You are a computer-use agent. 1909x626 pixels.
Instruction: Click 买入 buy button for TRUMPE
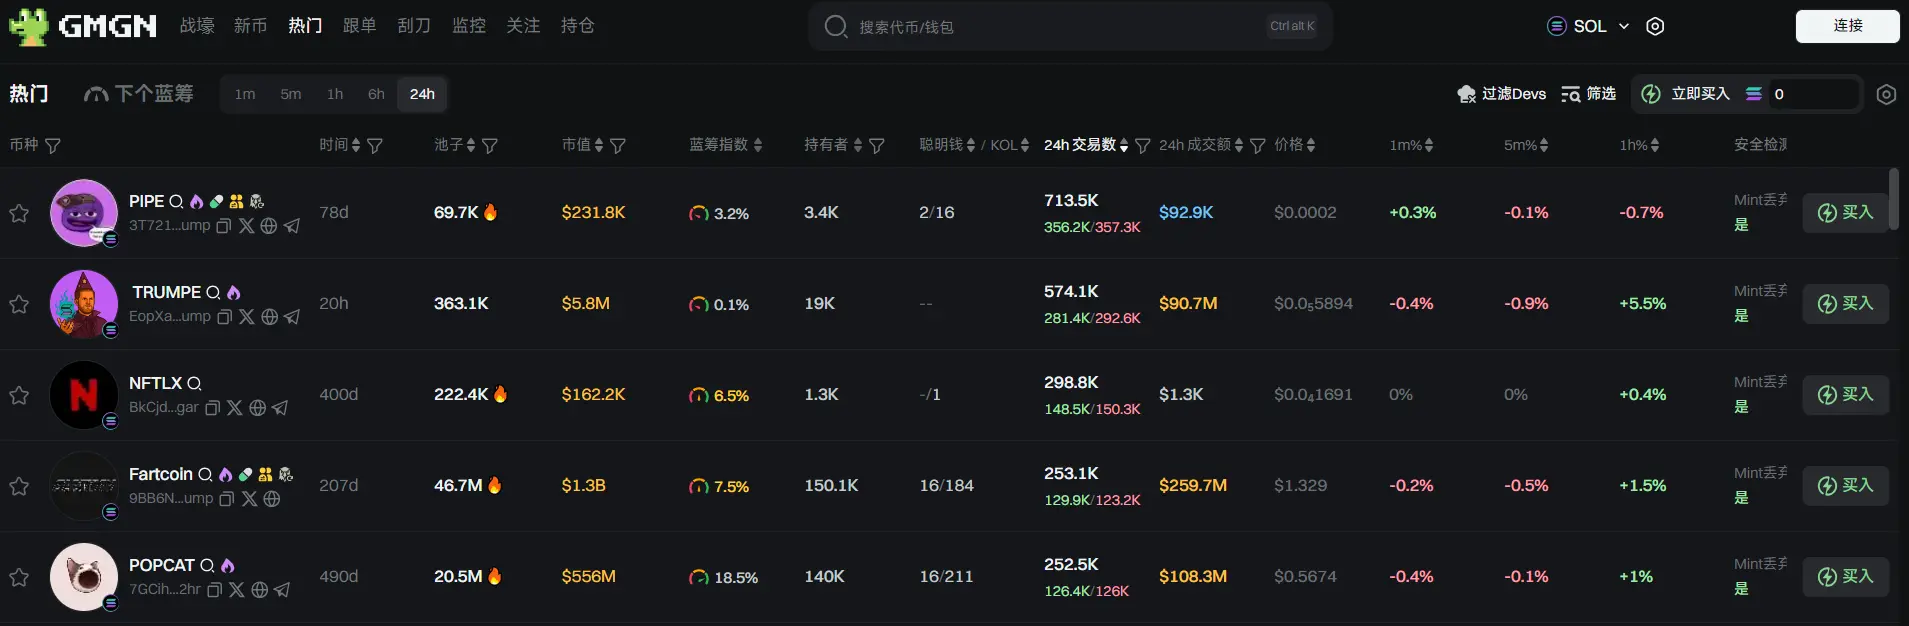tap(1845, 304)
